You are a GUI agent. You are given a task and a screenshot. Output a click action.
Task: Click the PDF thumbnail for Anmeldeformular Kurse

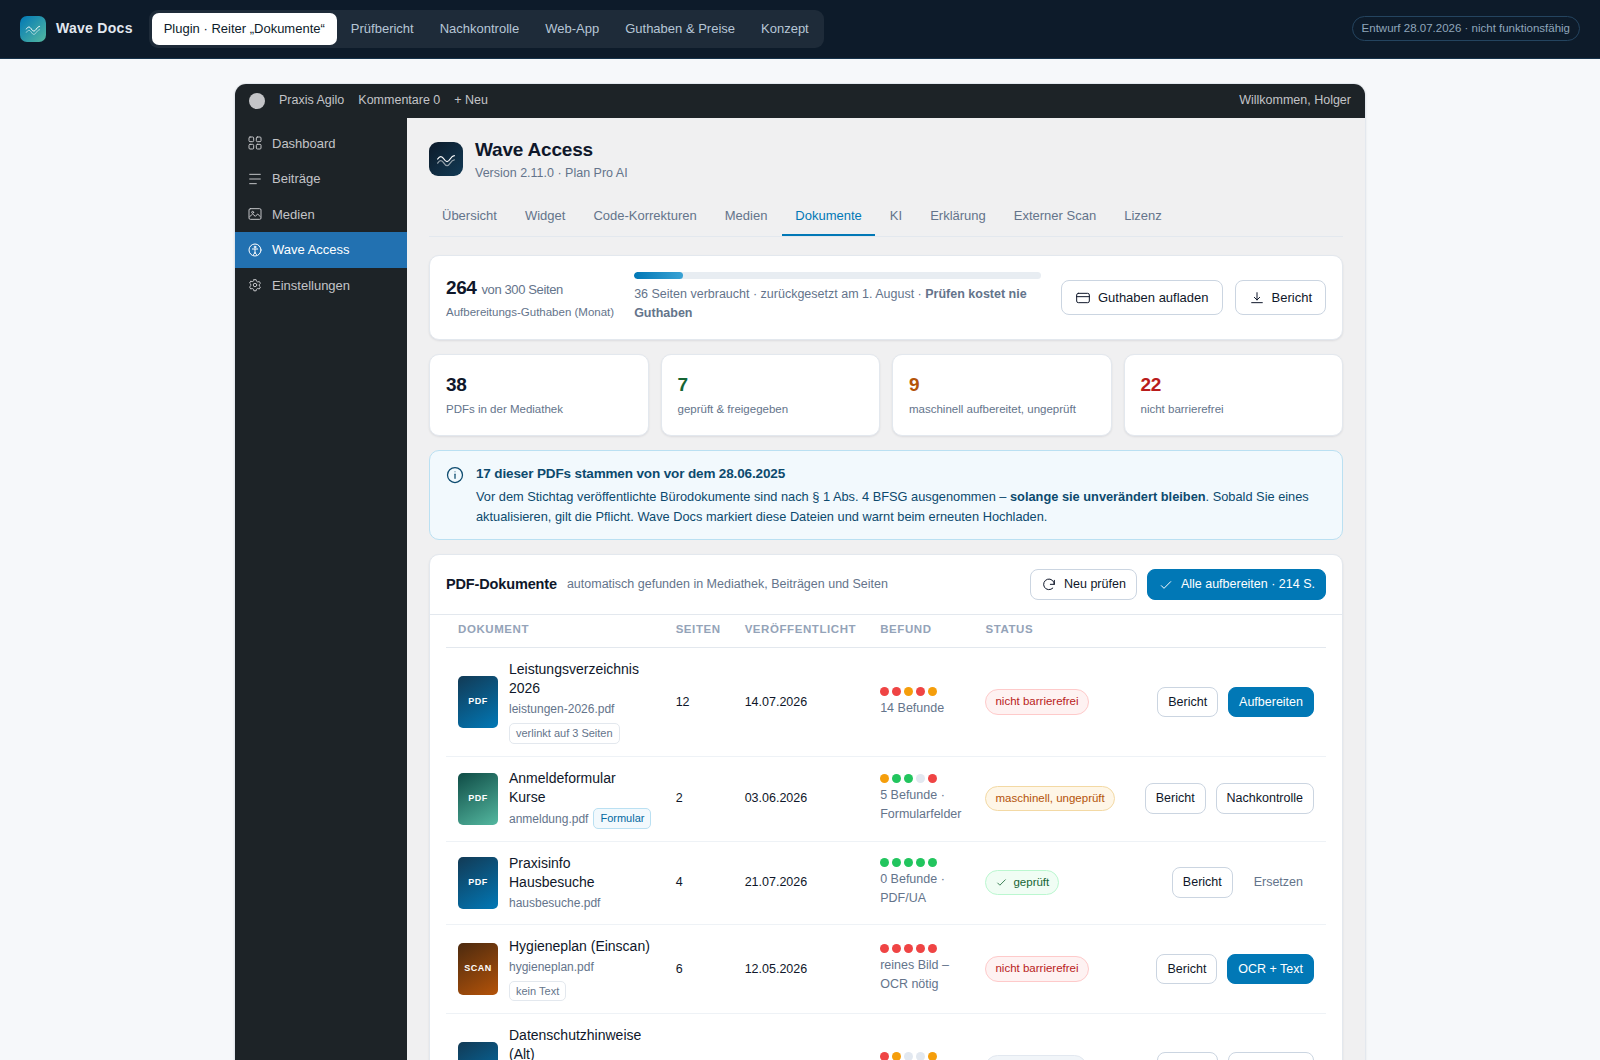478,799
